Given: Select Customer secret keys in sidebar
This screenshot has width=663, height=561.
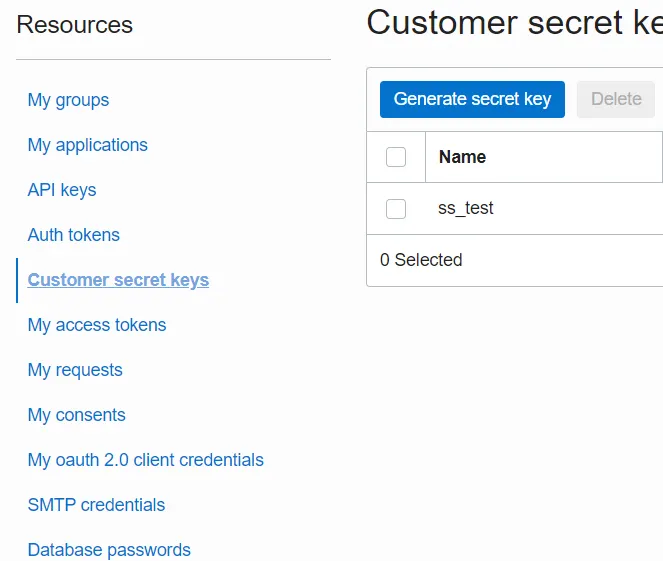Looking at the screenshot, I should [118, 280].
